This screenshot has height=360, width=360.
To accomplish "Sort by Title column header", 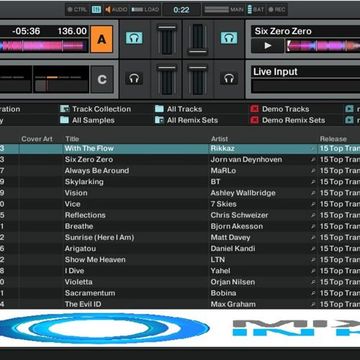I will point(72,139).
